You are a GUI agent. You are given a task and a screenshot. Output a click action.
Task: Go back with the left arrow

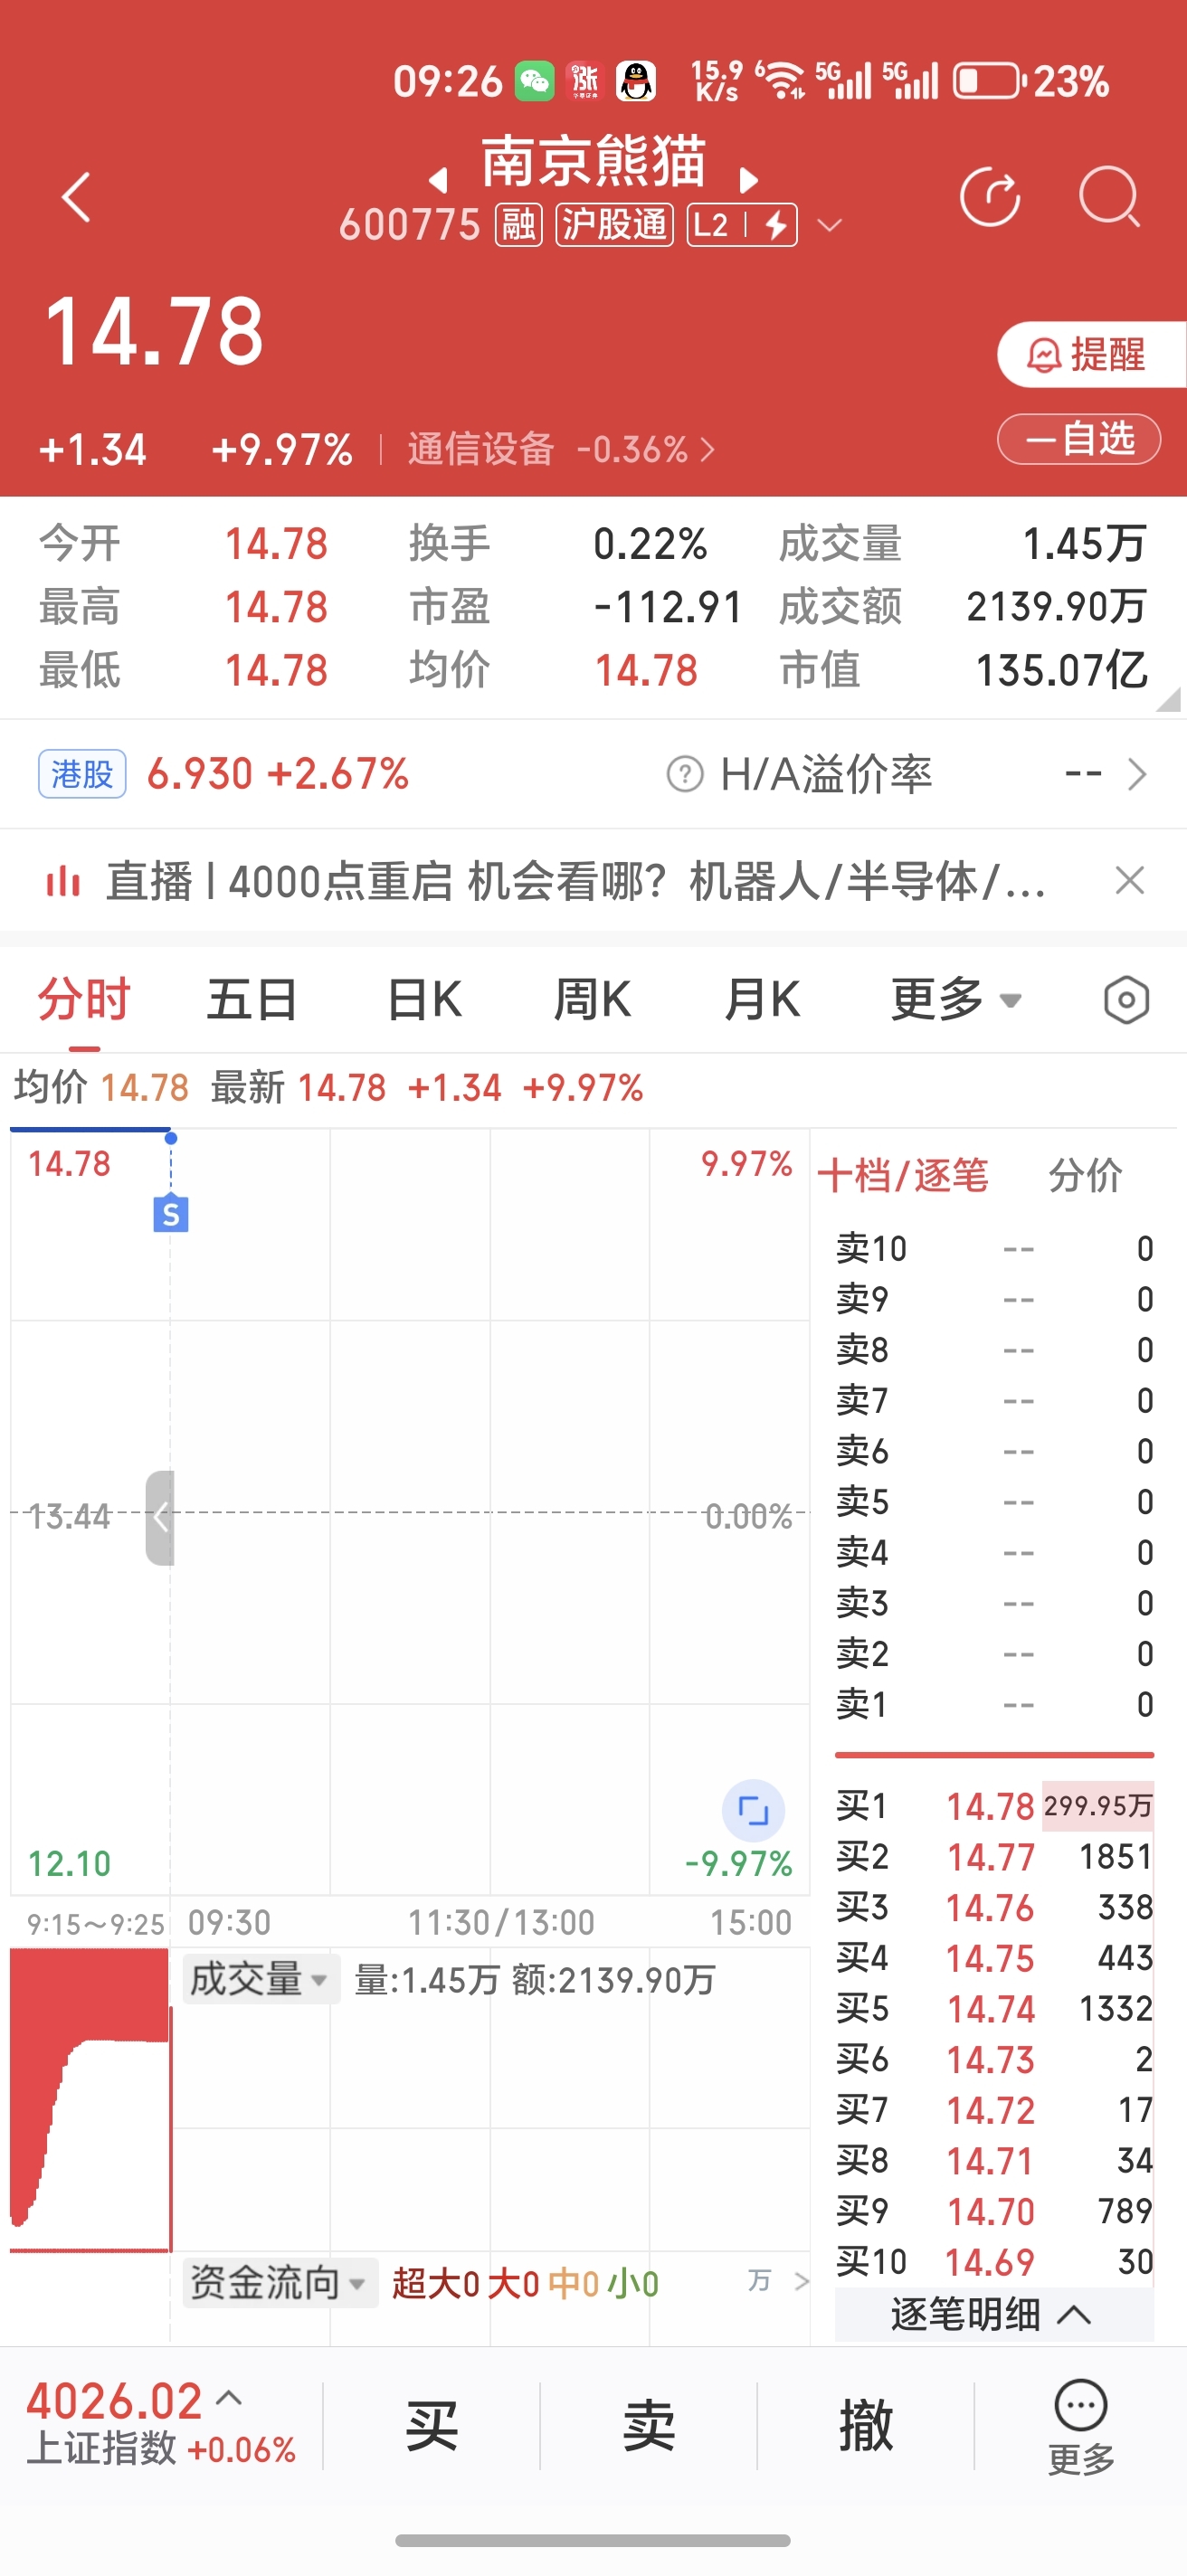(76, 196)
